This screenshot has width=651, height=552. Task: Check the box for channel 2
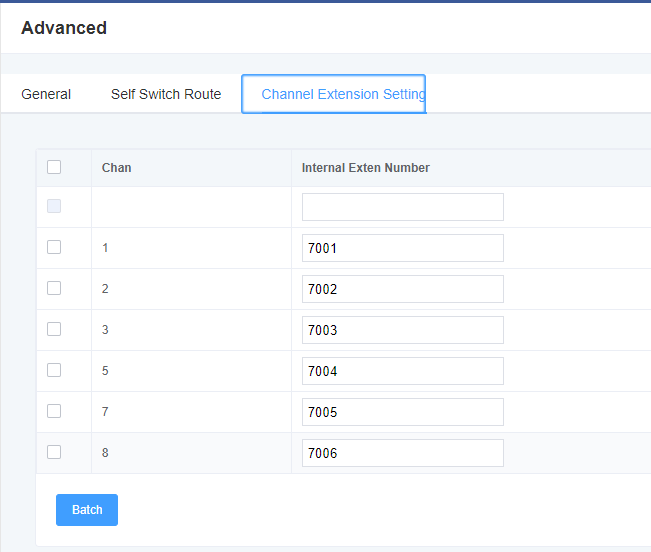click(x=54, y=288)
